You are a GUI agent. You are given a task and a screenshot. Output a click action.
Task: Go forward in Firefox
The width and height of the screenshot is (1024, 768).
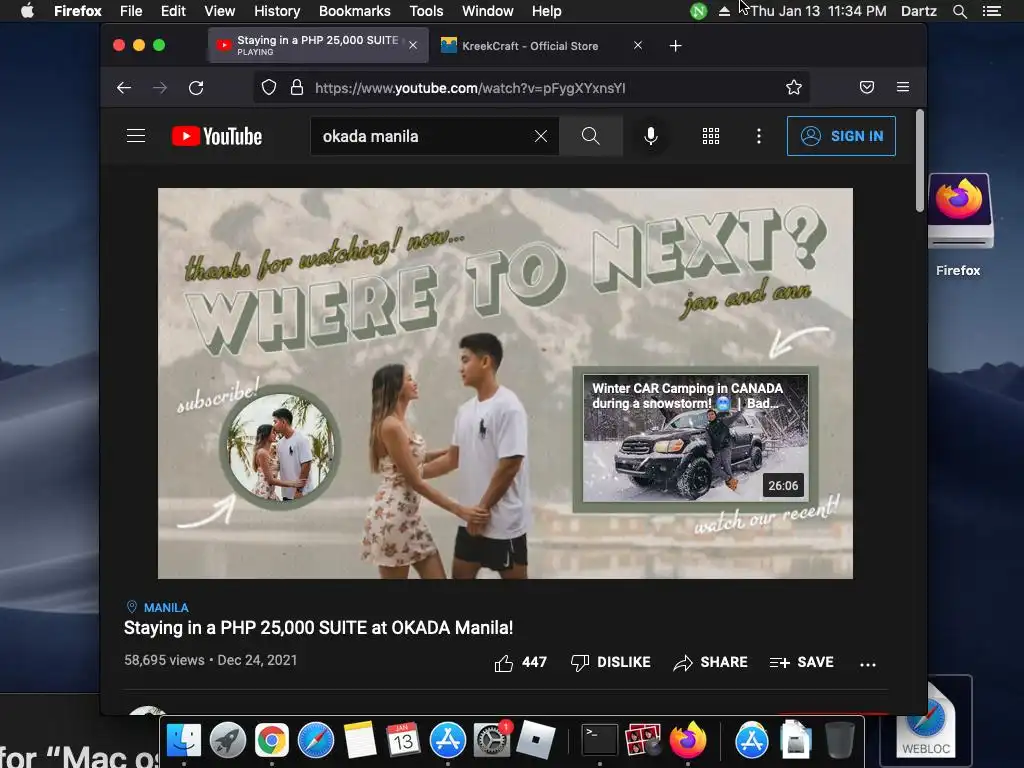[160, 88]
